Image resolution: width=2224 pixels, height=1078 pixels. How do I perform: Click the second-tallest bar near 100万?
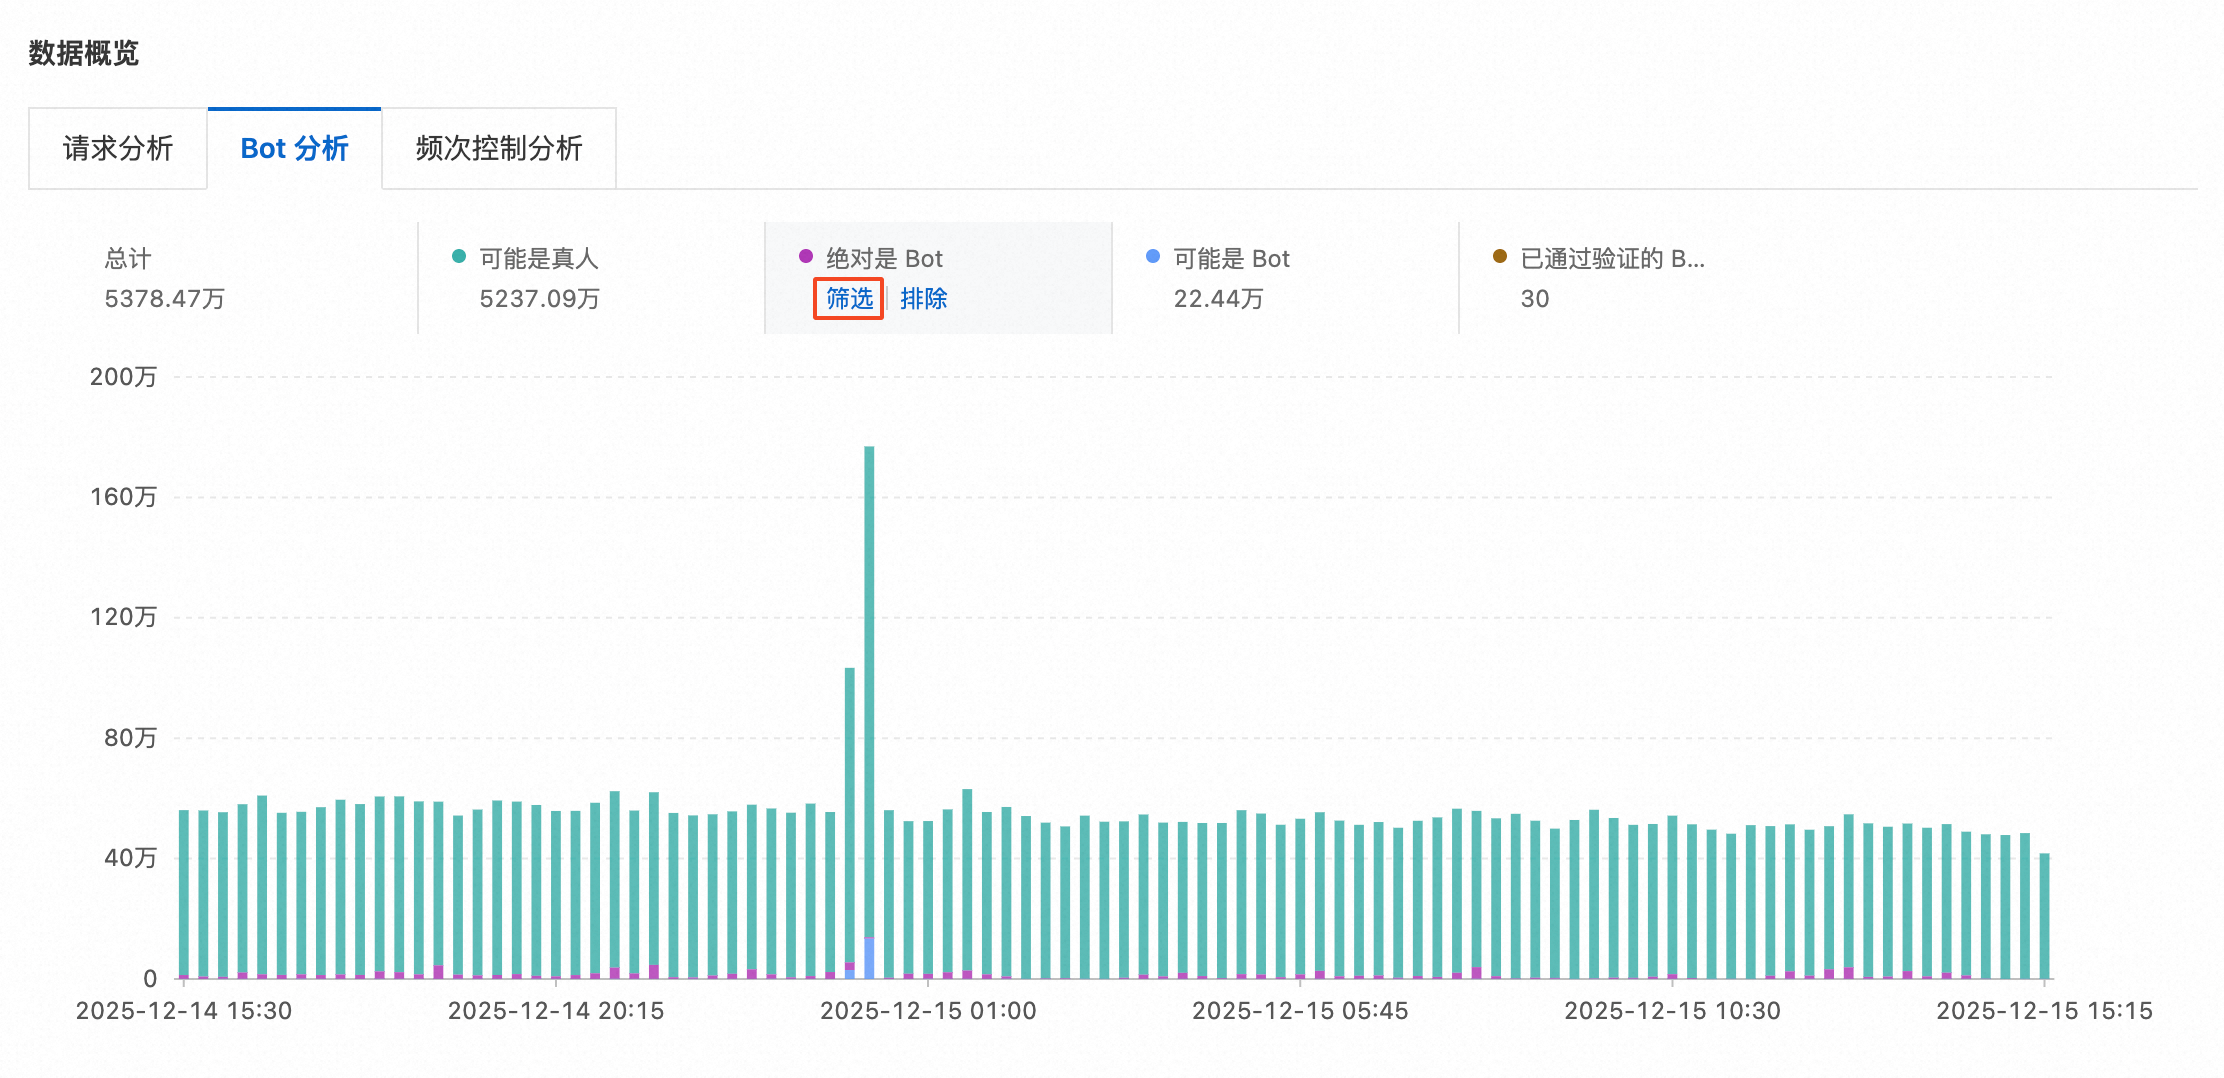pos(850,823)
